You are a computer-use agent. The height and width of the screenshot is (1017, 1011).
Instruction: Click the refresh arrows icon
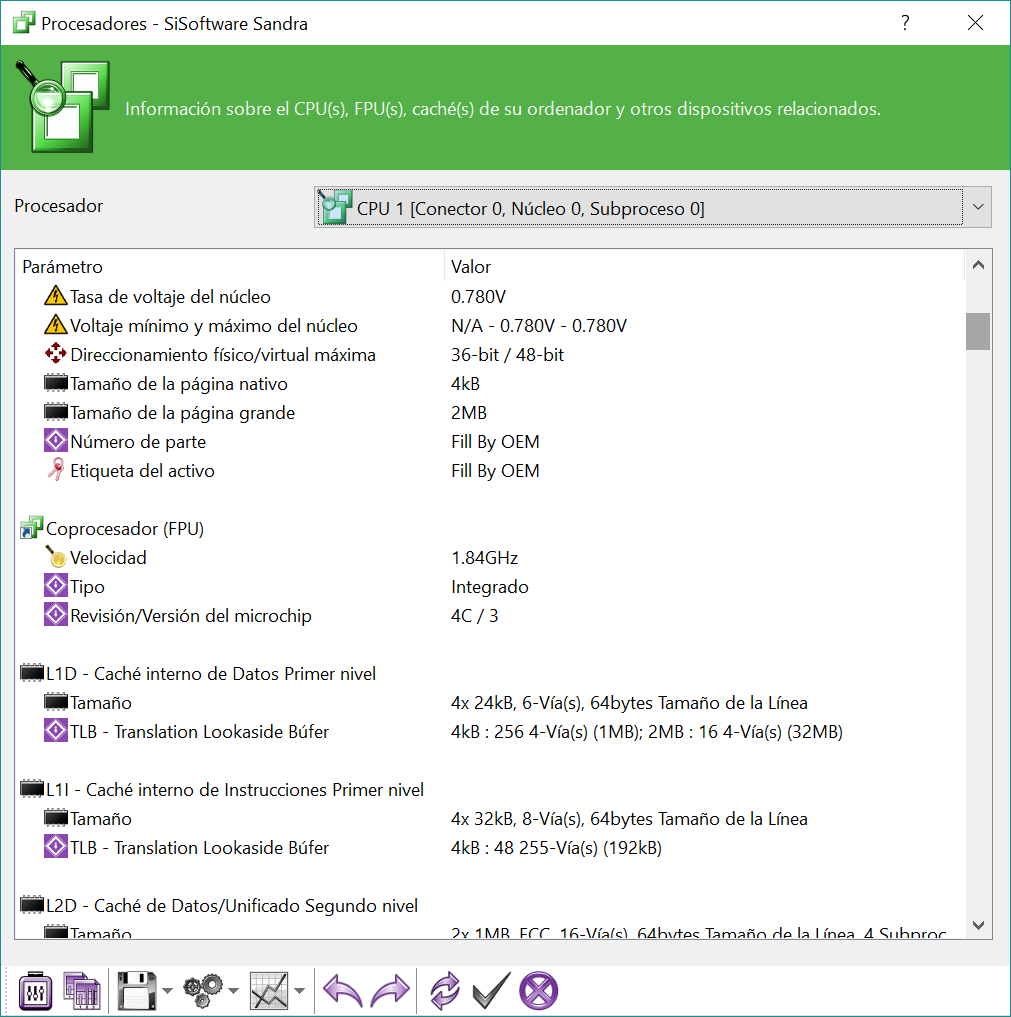pos(445,990)
